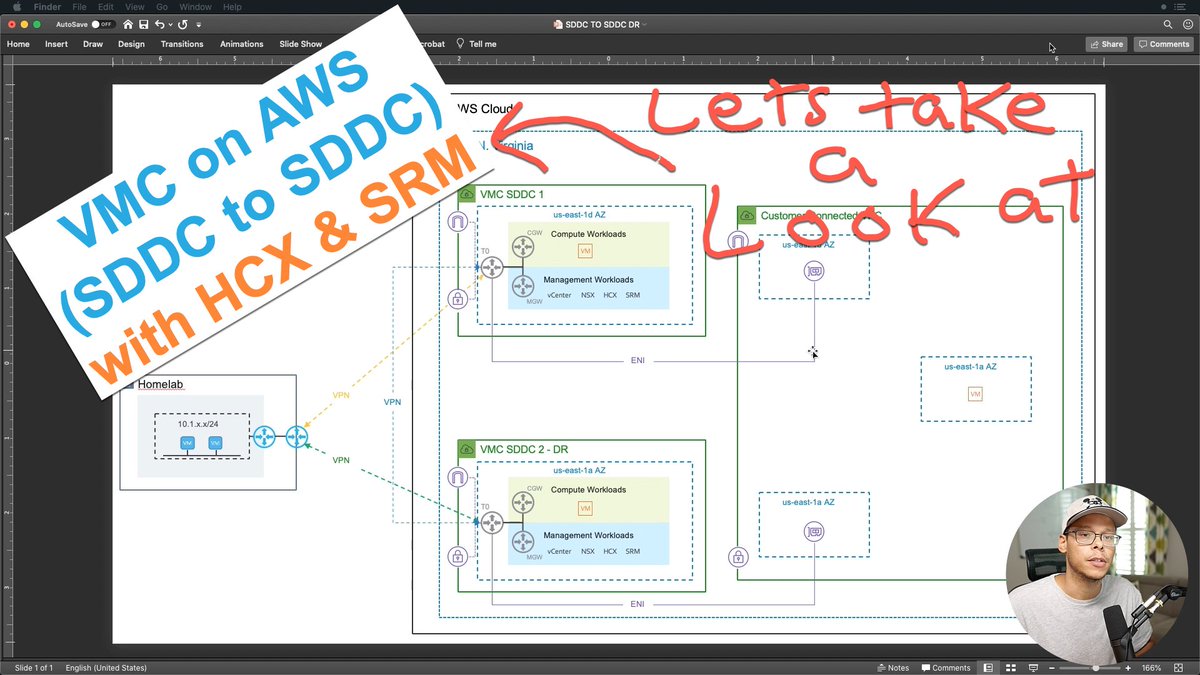Click English (United States) language in status bar

click(106, 667)
